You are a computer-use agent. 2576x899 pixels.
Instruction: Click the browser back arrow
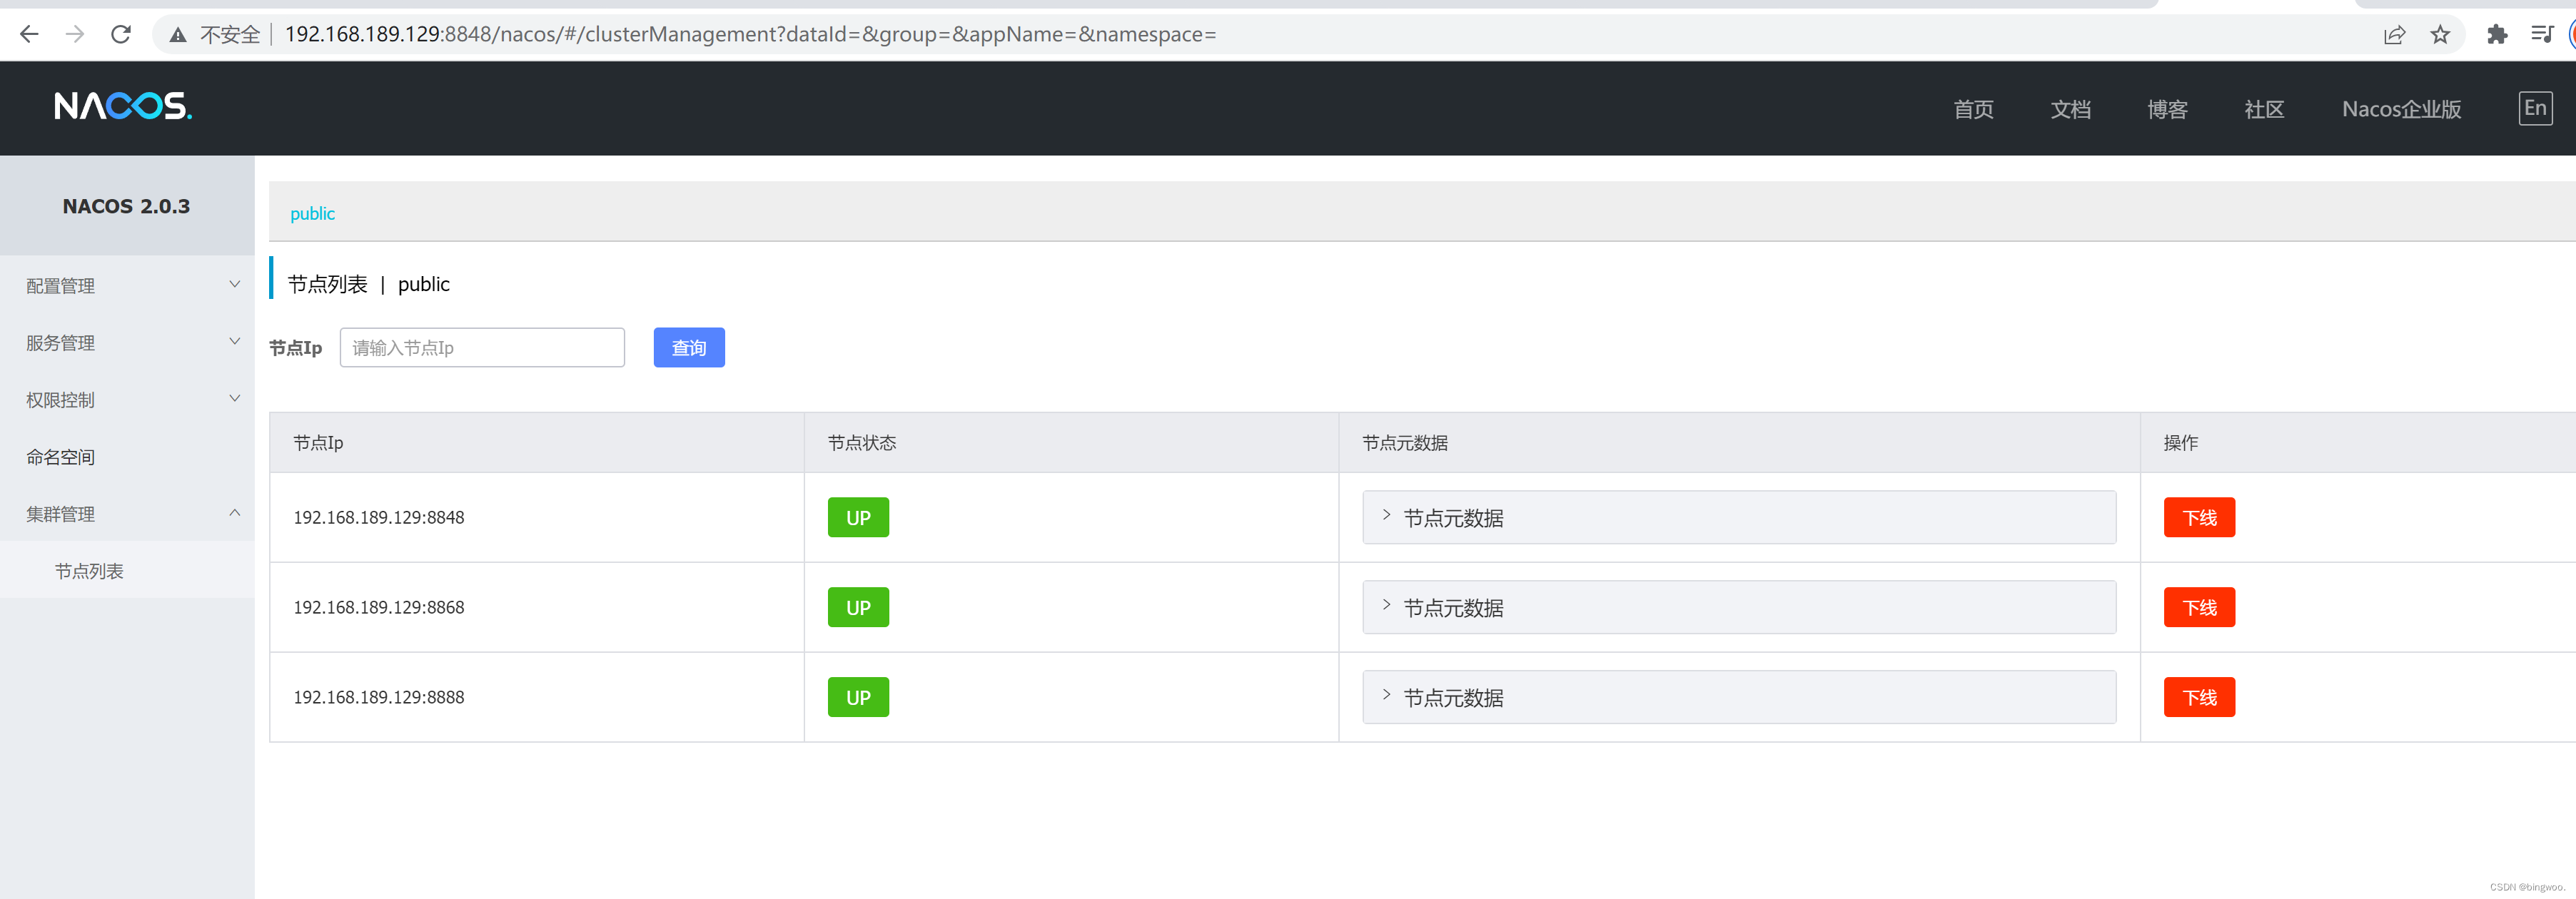[x=29, y=35]
